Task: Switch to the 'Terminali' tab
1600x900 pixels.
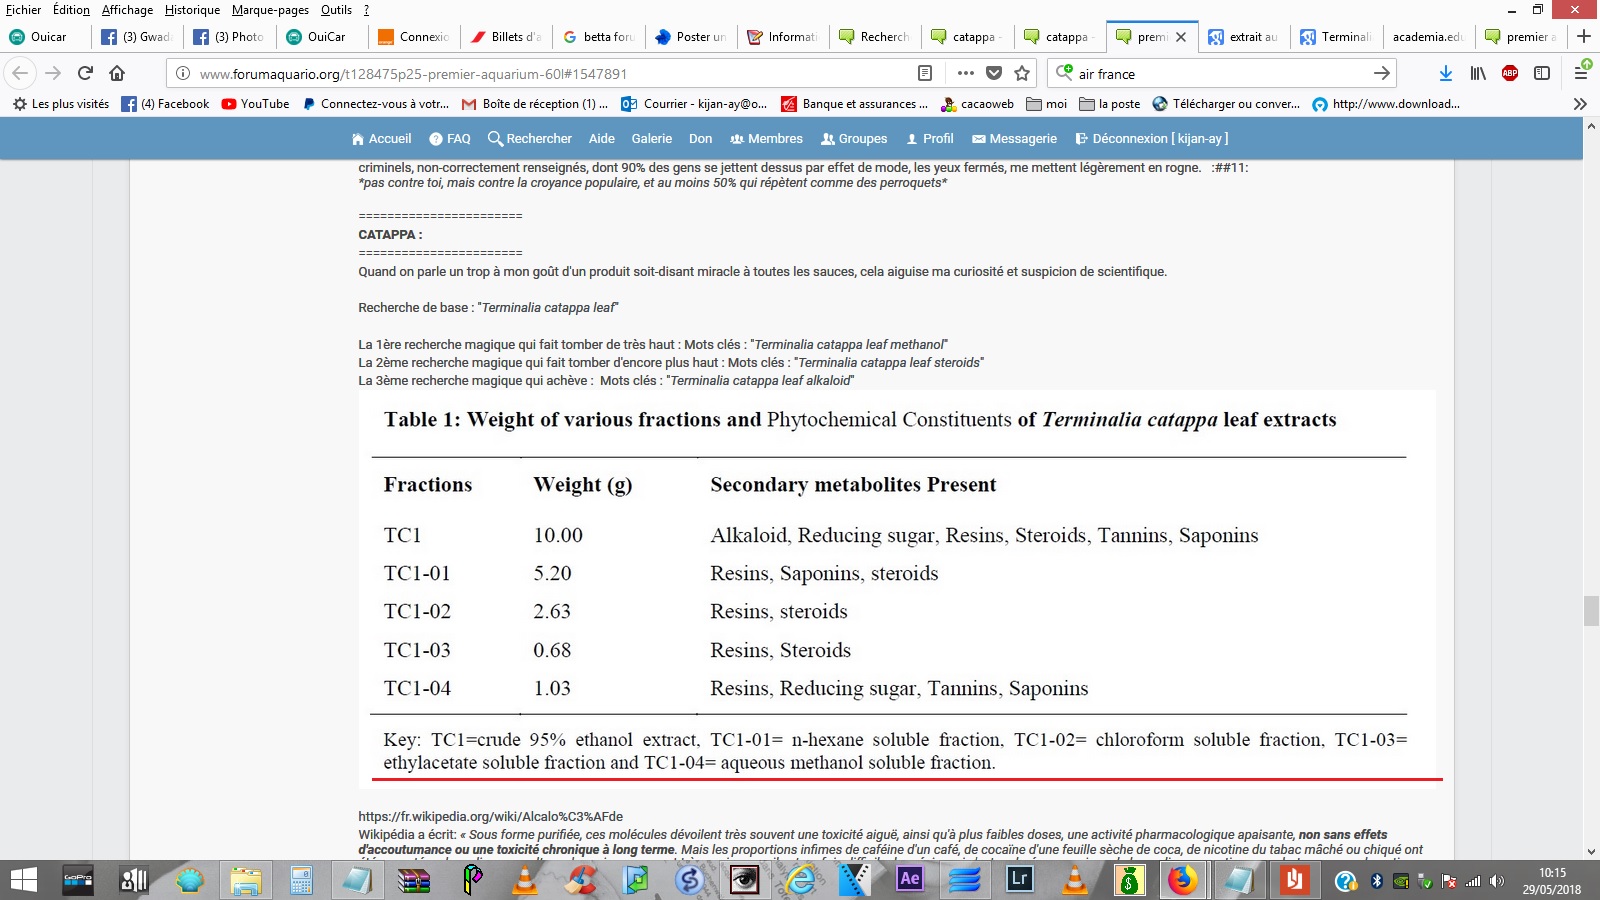Action: [x=1337, y=37]
